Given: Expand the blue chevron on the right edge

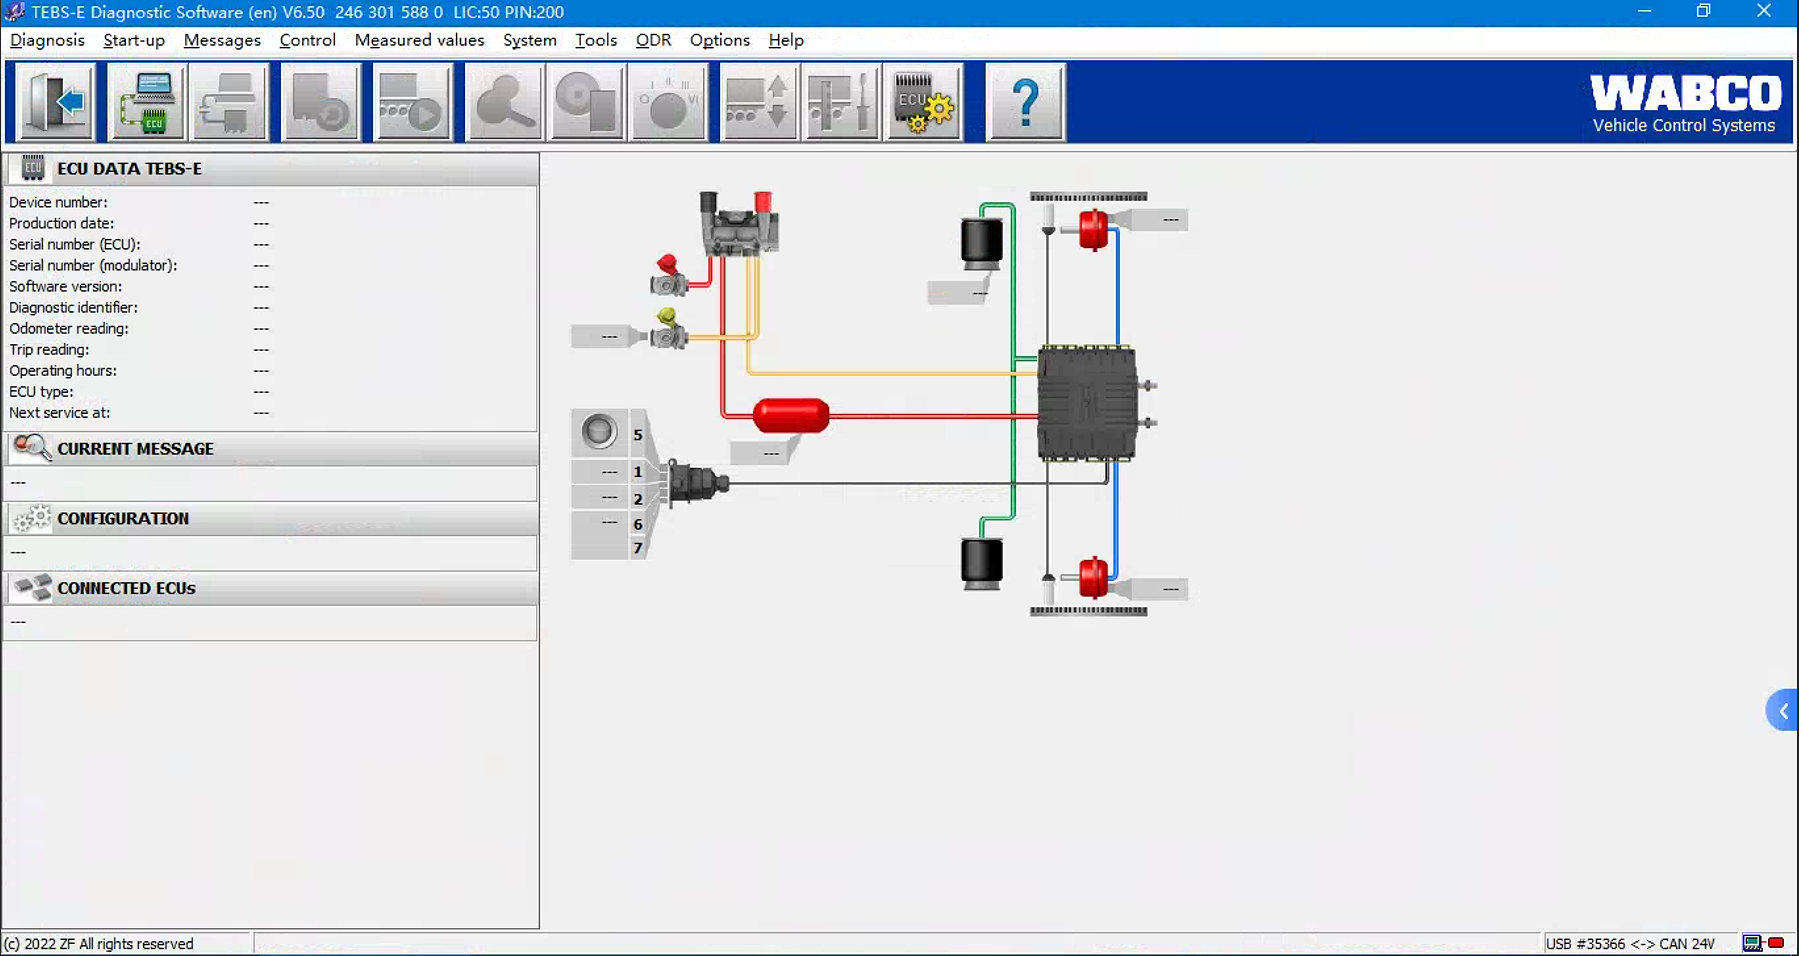Looking at the screenshot, I should click(1782, 710).
